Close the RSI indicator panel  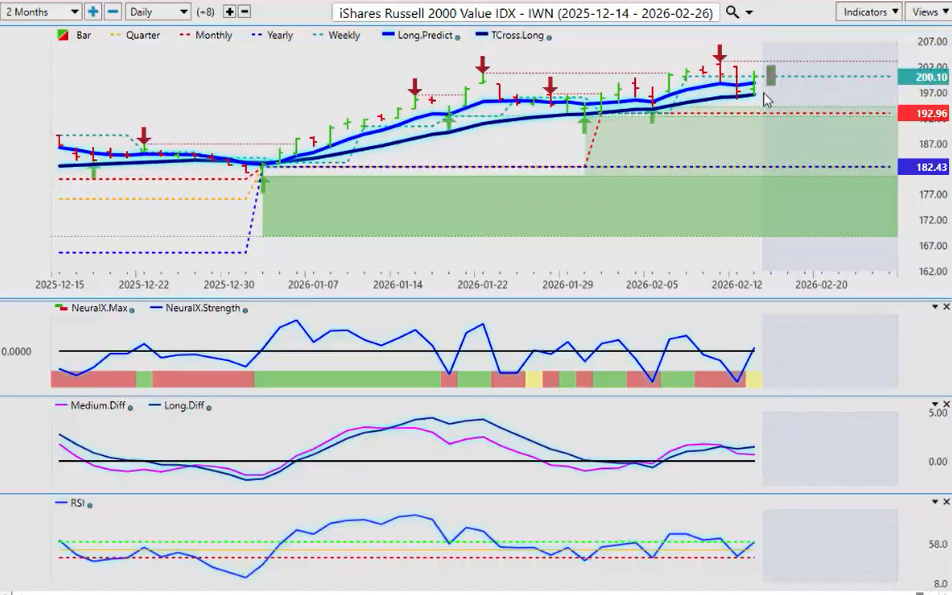945,503
